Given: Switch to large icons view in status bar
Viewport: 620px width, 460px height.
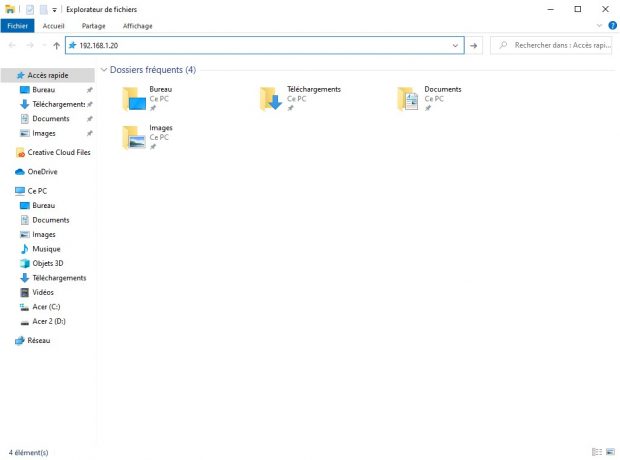Looking at the screenshot, I should click(611, 452).
